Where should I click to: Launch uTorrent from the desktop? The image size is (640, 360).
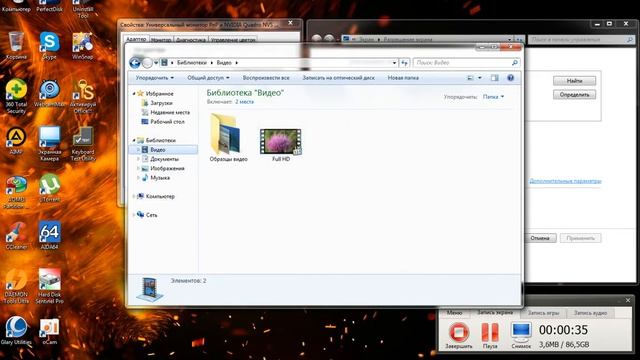(x=49, y=188)
